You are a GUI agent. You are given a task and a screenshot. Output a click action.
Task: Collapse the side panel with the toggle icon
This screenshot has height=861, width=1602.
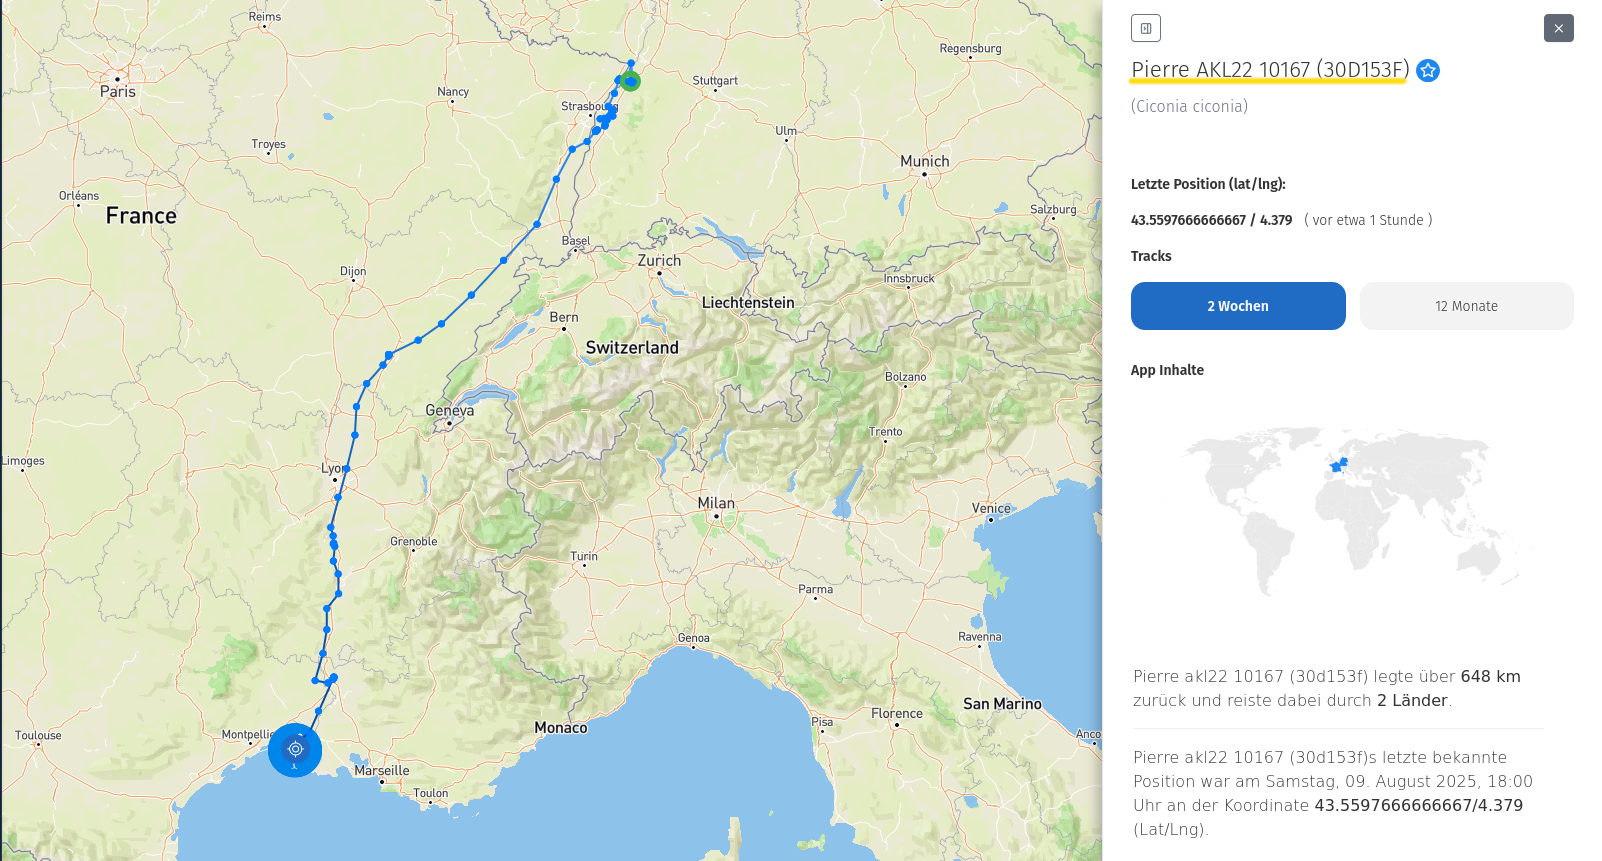pyautogui.click(x=1145, y=28)
